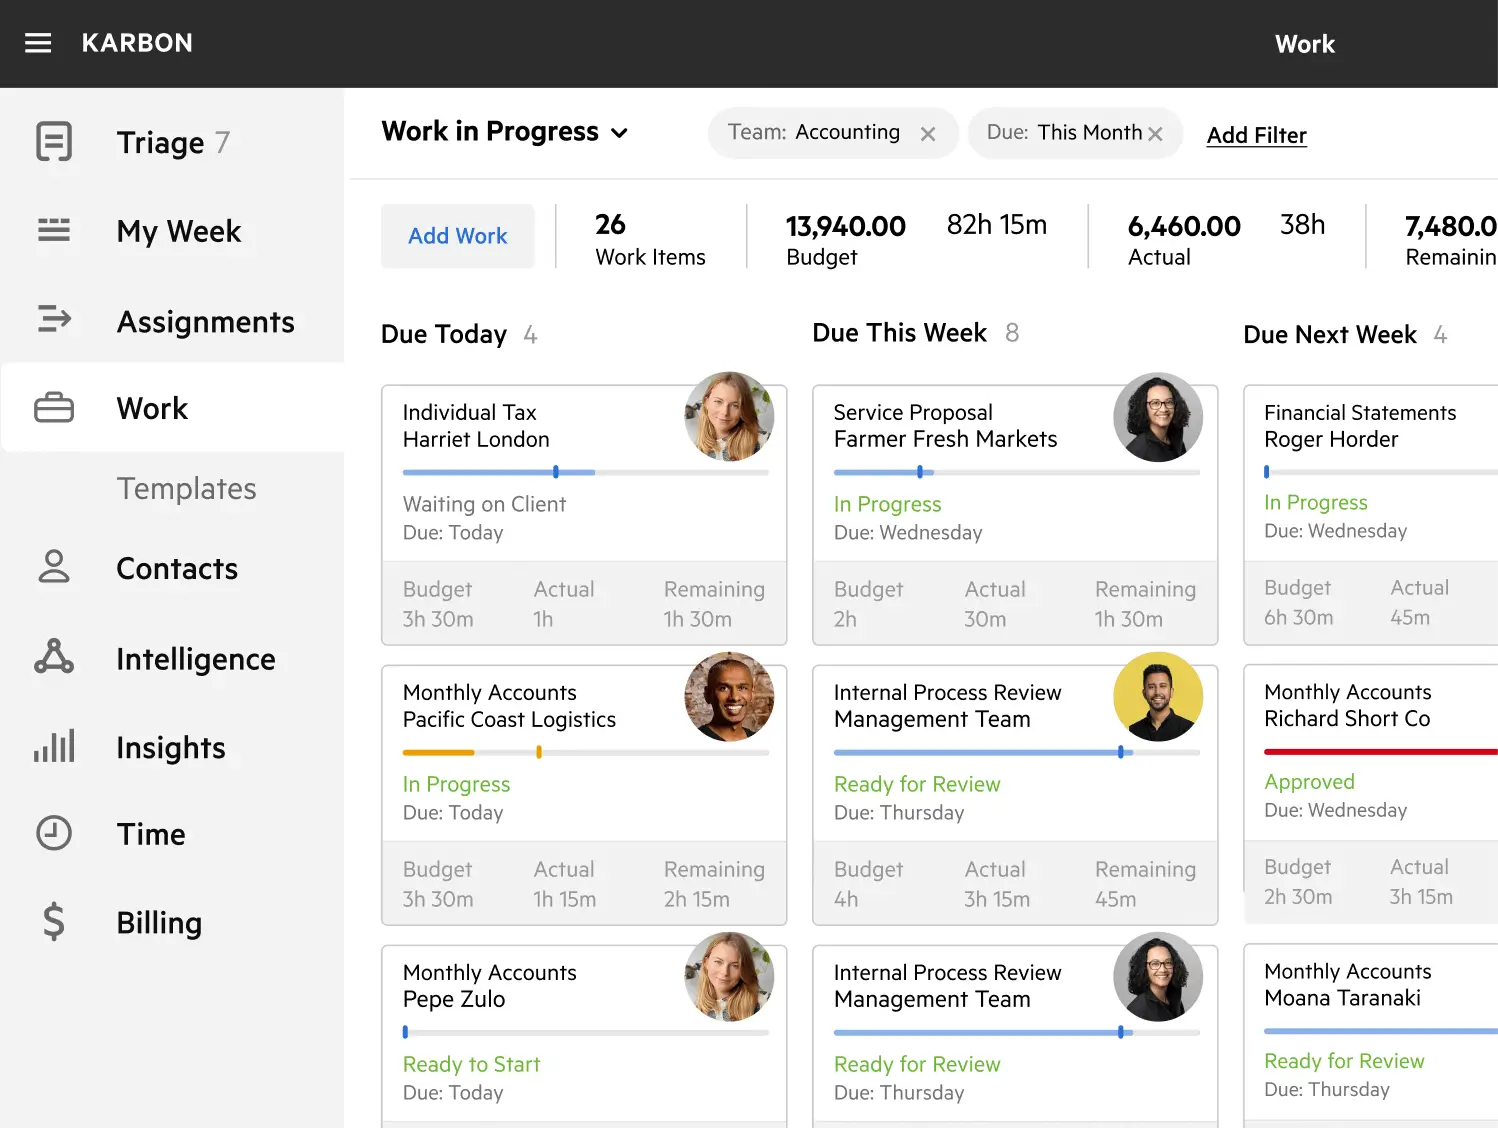Select Templates under Work

tap(186, 488)
